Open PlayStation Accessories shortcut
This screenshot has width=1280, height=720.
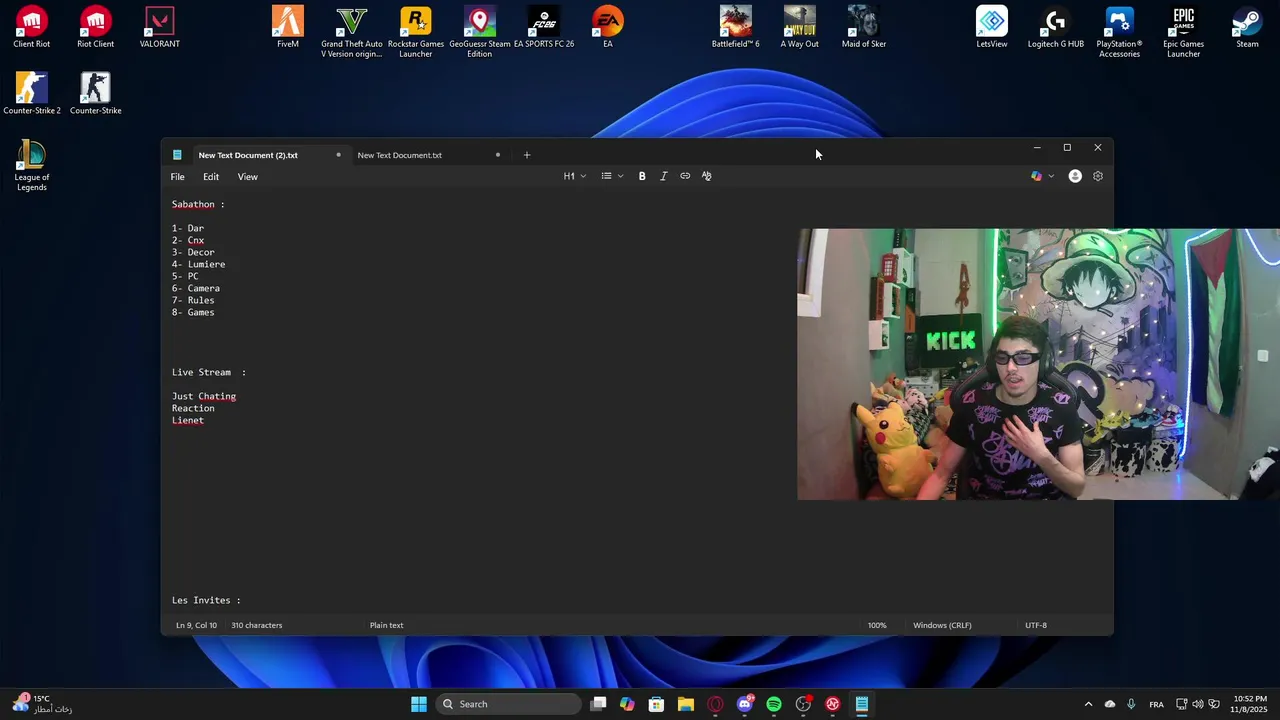pyautogui.click(x=1120, y=32)
